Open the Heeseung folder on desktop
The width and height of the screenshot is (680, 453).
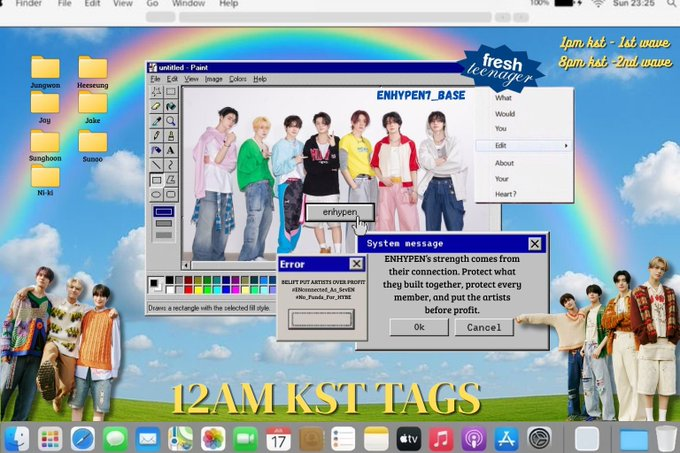pos(92,72)
